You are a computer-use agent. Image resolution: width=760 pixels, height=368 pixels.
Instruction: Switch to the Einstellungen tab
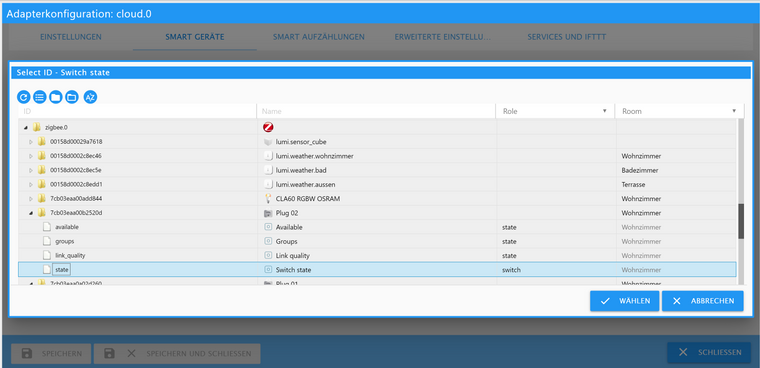coord(71,37)
